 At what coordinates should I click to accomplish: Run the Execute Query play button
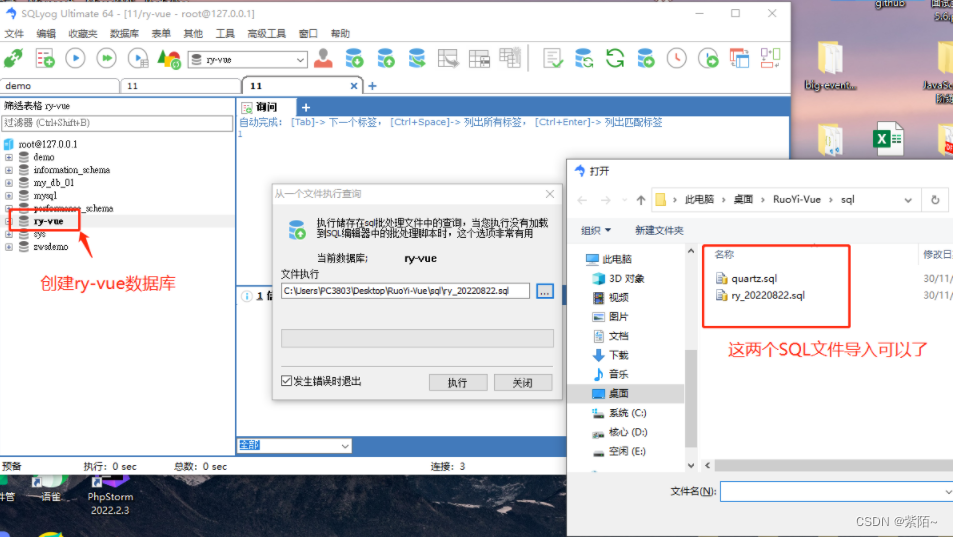[x=75, y=58]
